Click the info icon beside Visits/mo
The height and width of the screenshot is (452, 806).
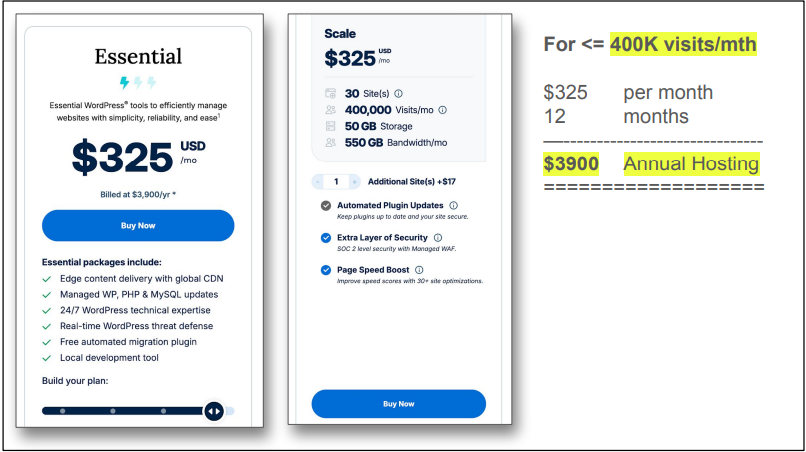click(x=442, y=110)
